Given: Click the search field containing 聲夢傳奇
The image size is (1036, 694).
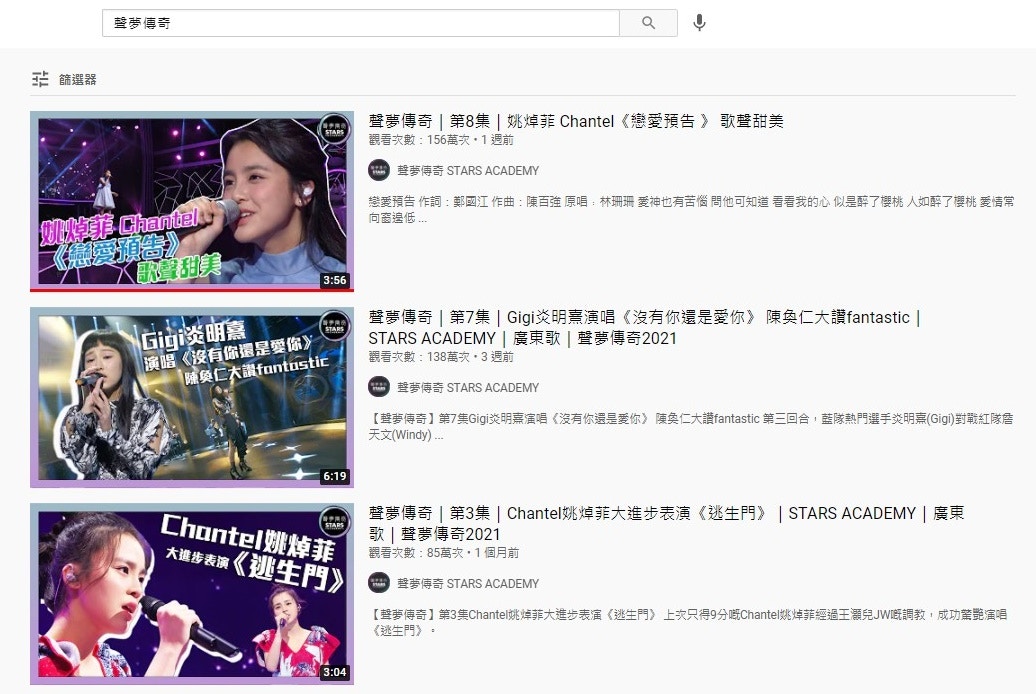Looking at the screenshot, I should pyautogui.click(x=360, y=23).
